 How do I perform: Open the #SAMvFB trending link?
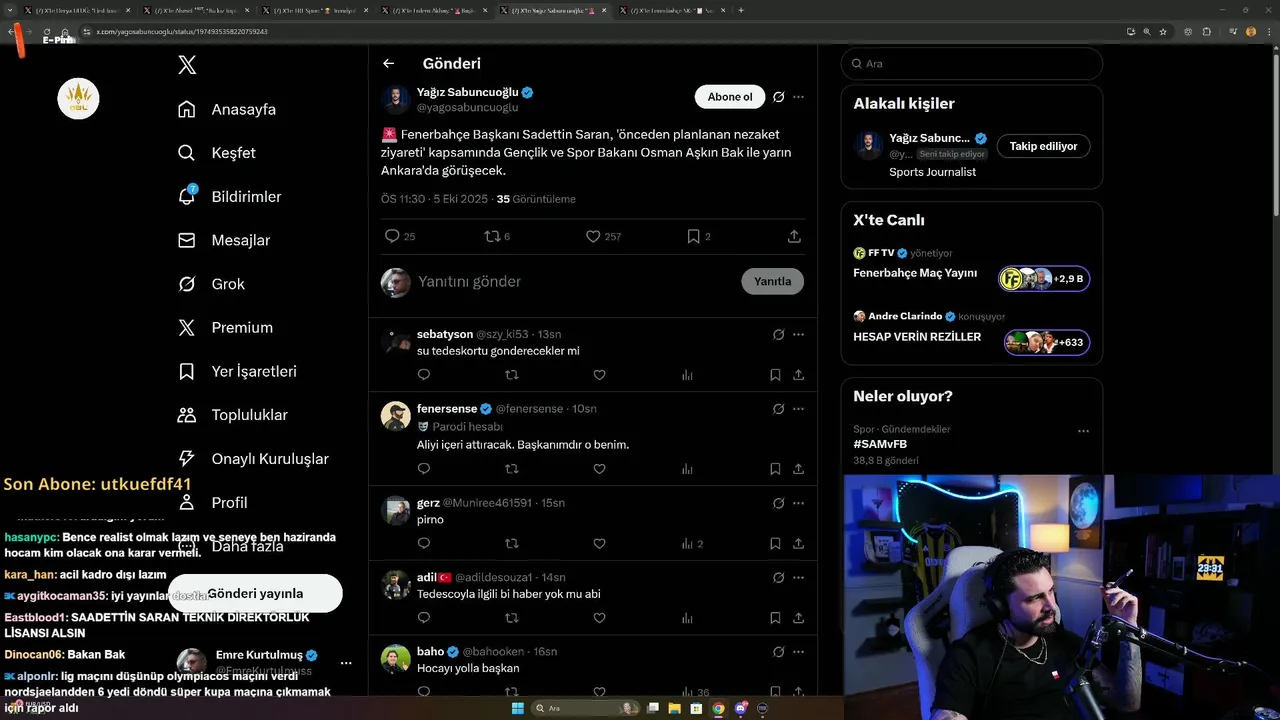pos(880,444)
